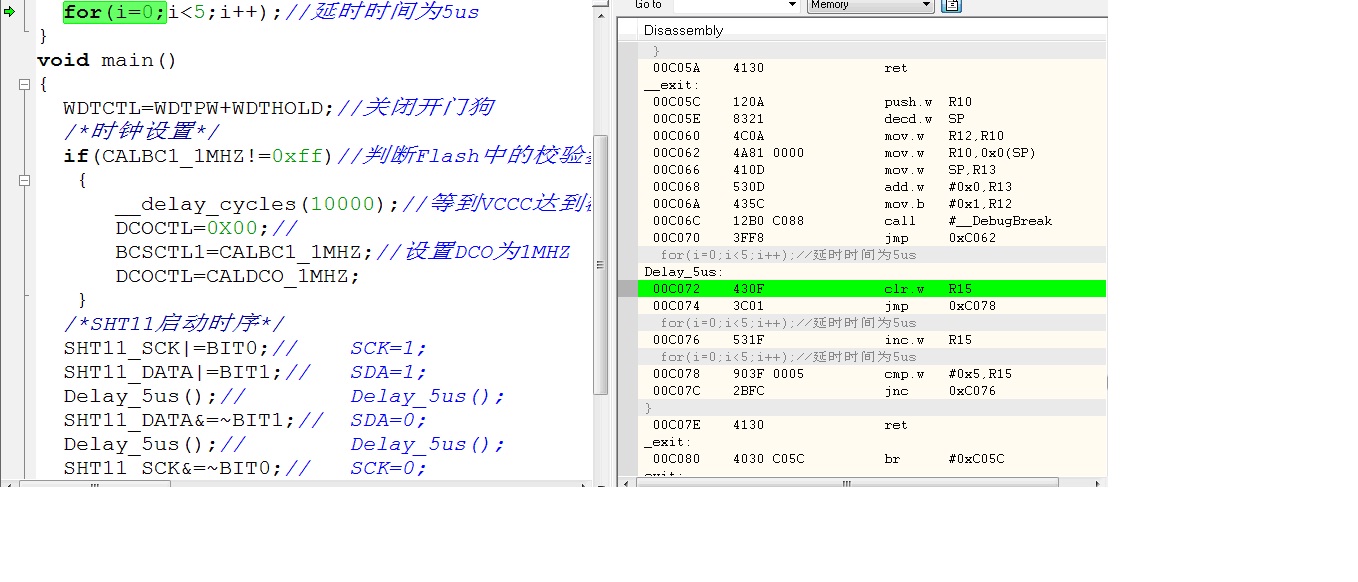
Task: Select the 'cmp.w #0x5,R15' instruction row
Action: [x=872, y=374]
